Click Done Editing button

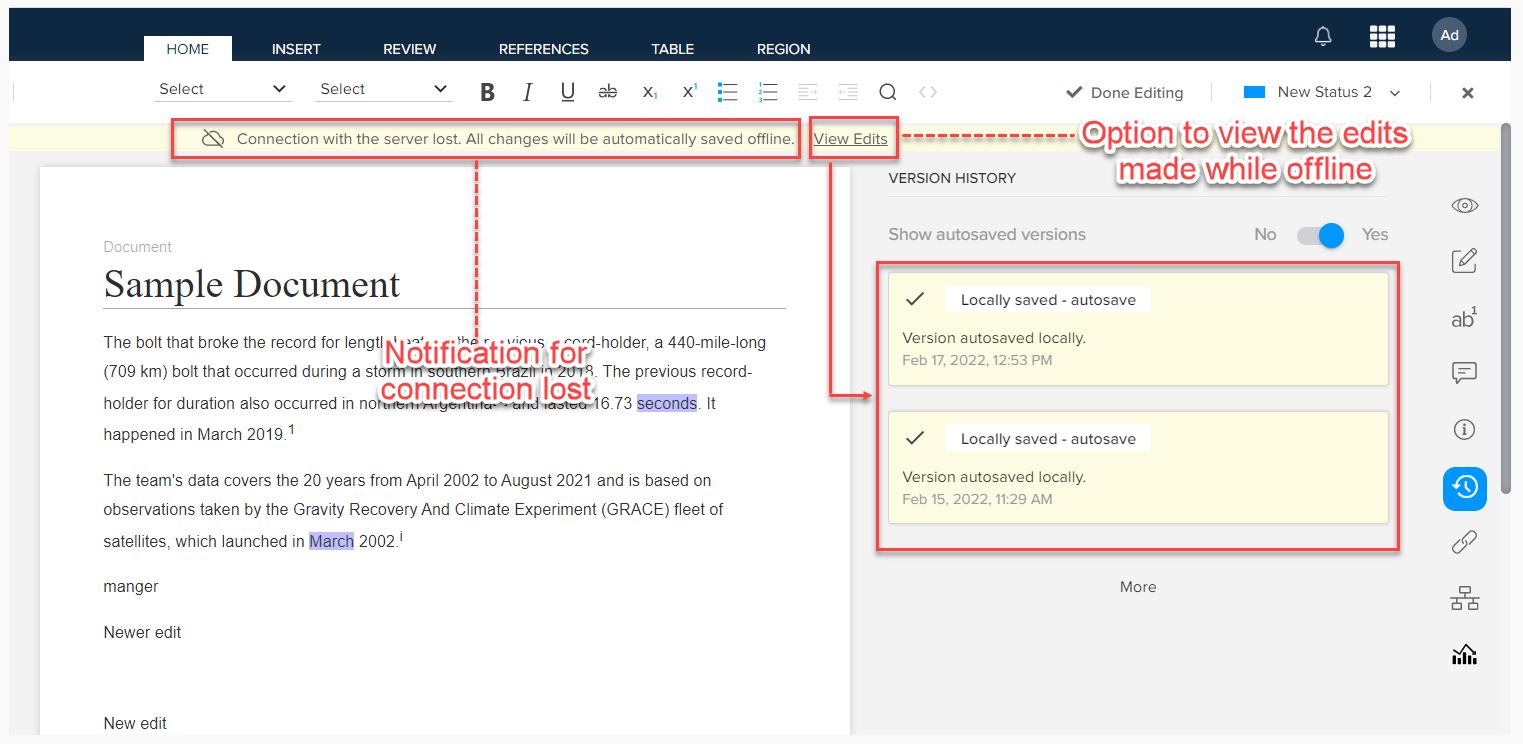click(1124, 92)
